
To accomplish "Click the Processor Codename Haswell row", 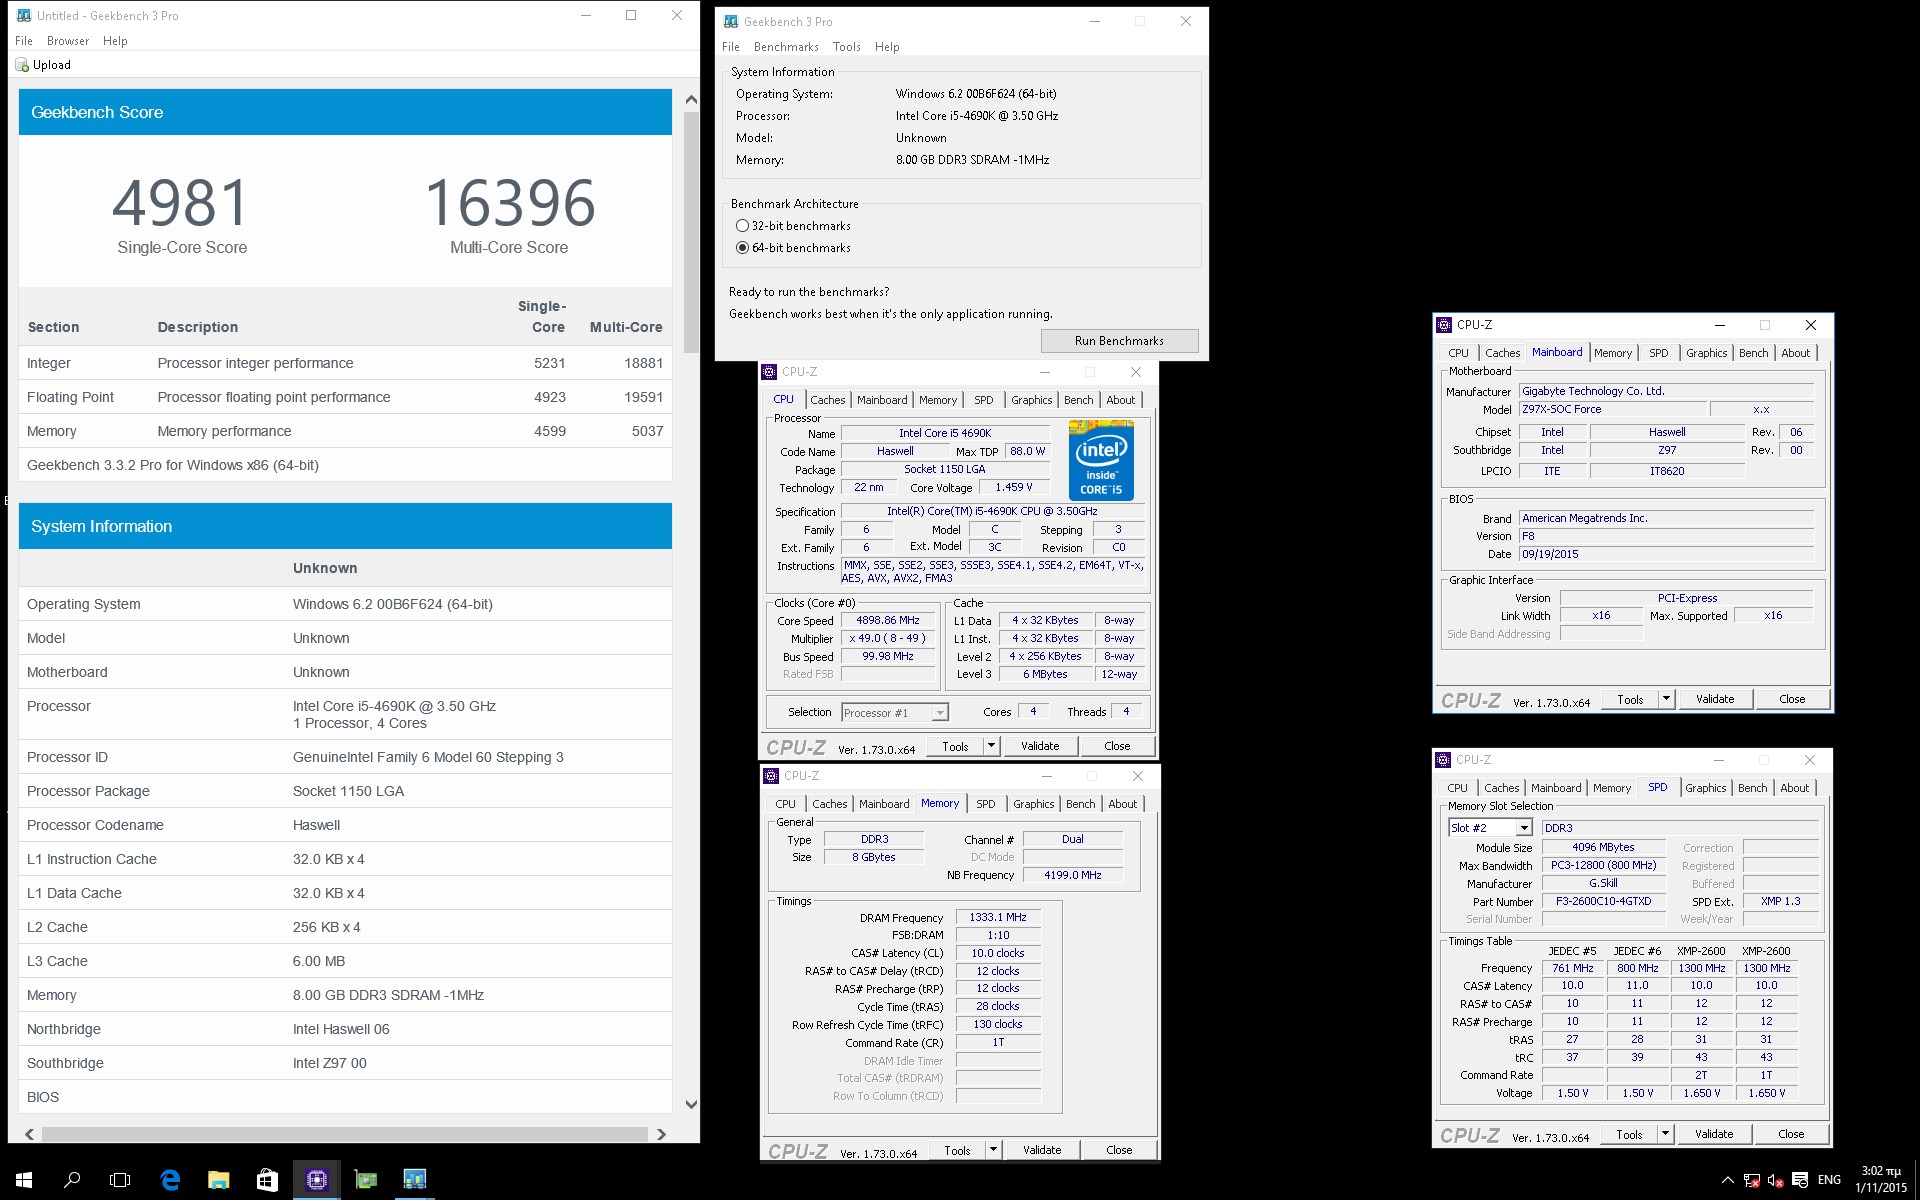I will (x=345, y=825).
